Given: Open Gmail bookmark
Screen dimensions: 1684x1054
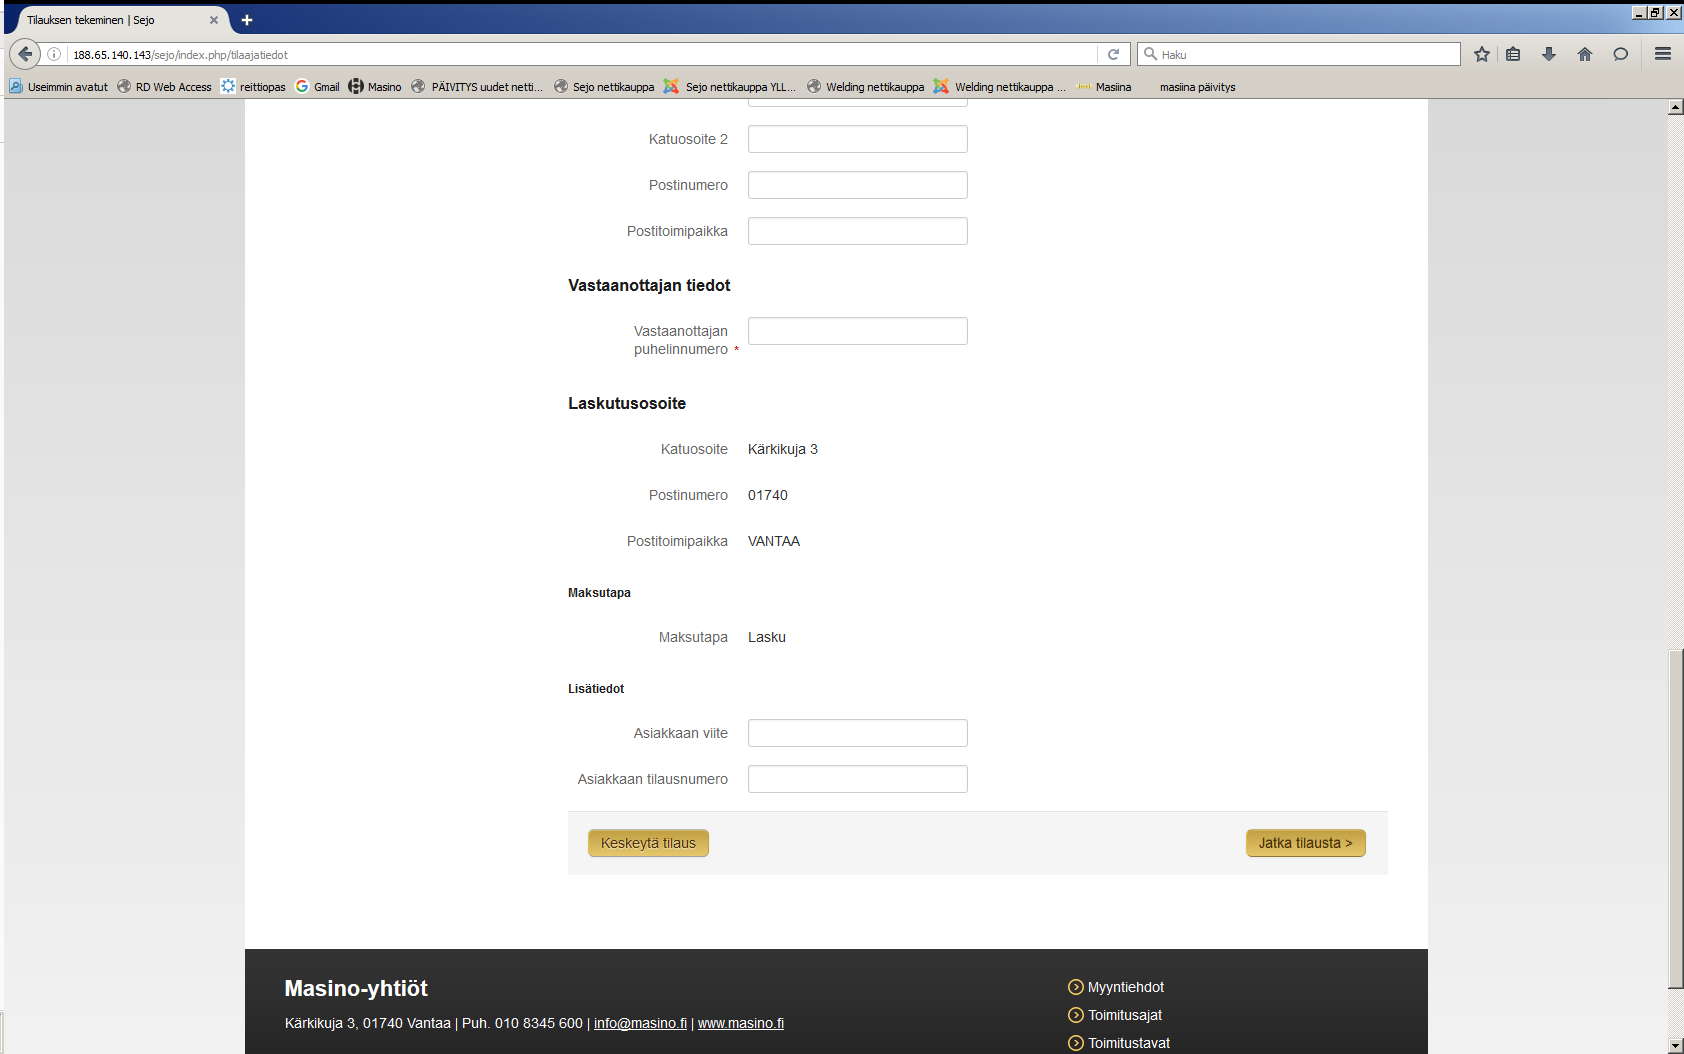Looking at the screenshot, I should 317,87.
